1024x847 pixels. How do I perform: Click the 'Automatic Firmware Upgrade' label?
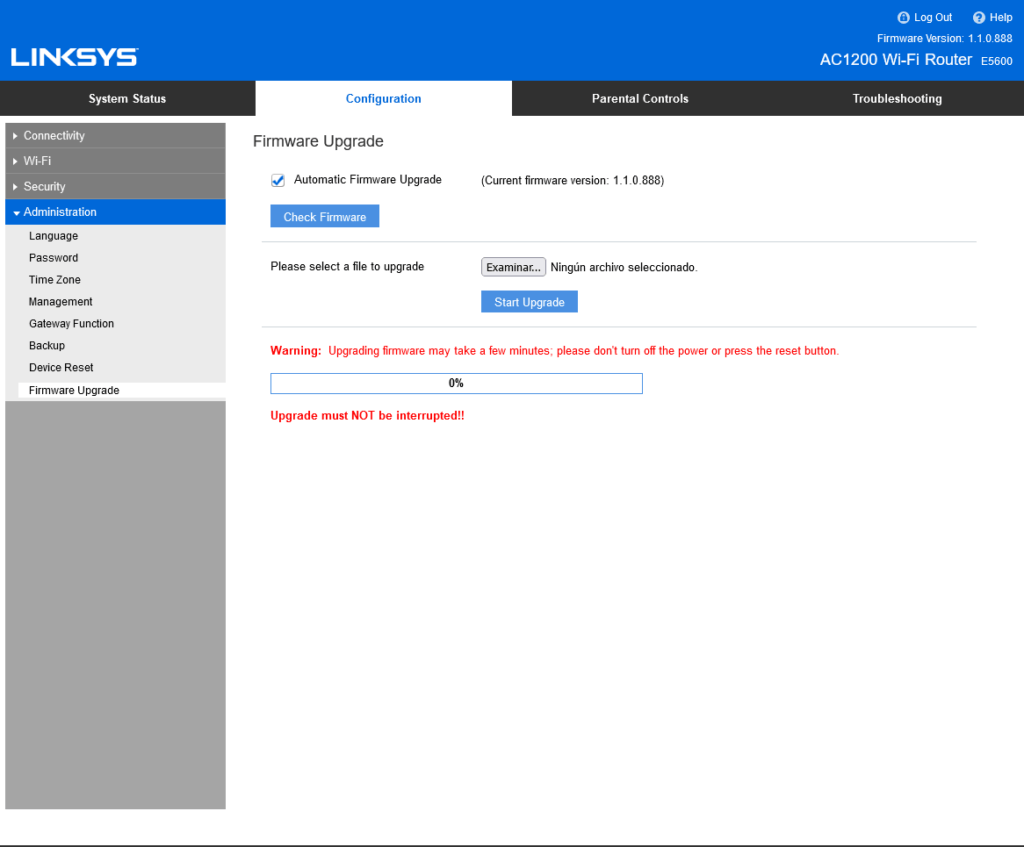coord(368,180)
